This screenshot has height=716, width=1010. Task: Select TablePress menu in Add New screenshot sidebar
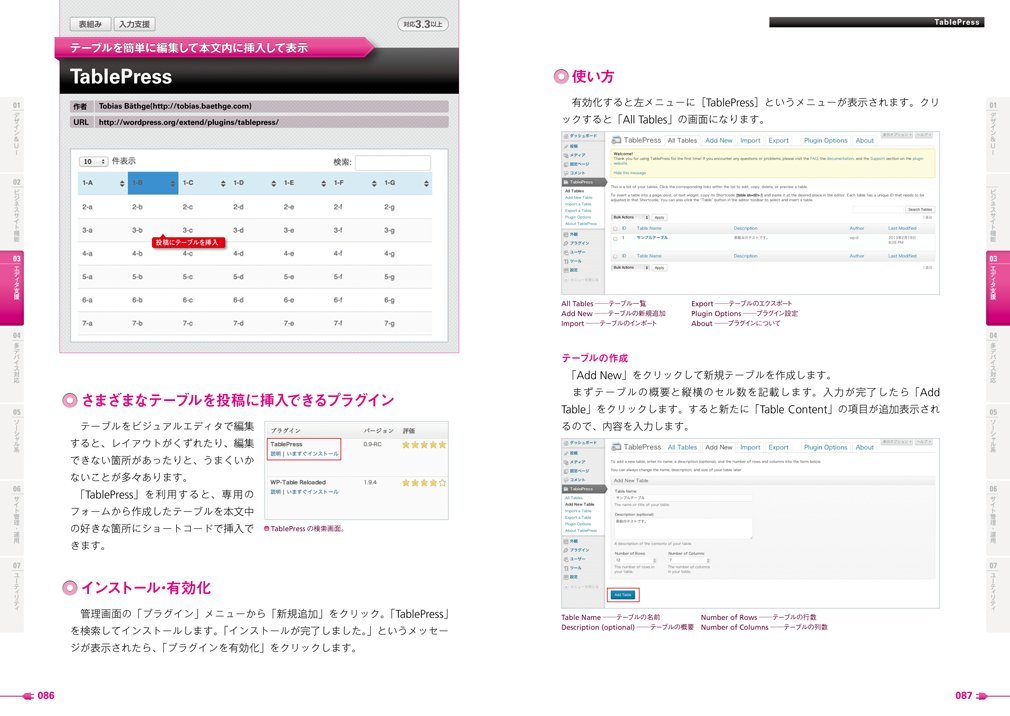(583, 489)
